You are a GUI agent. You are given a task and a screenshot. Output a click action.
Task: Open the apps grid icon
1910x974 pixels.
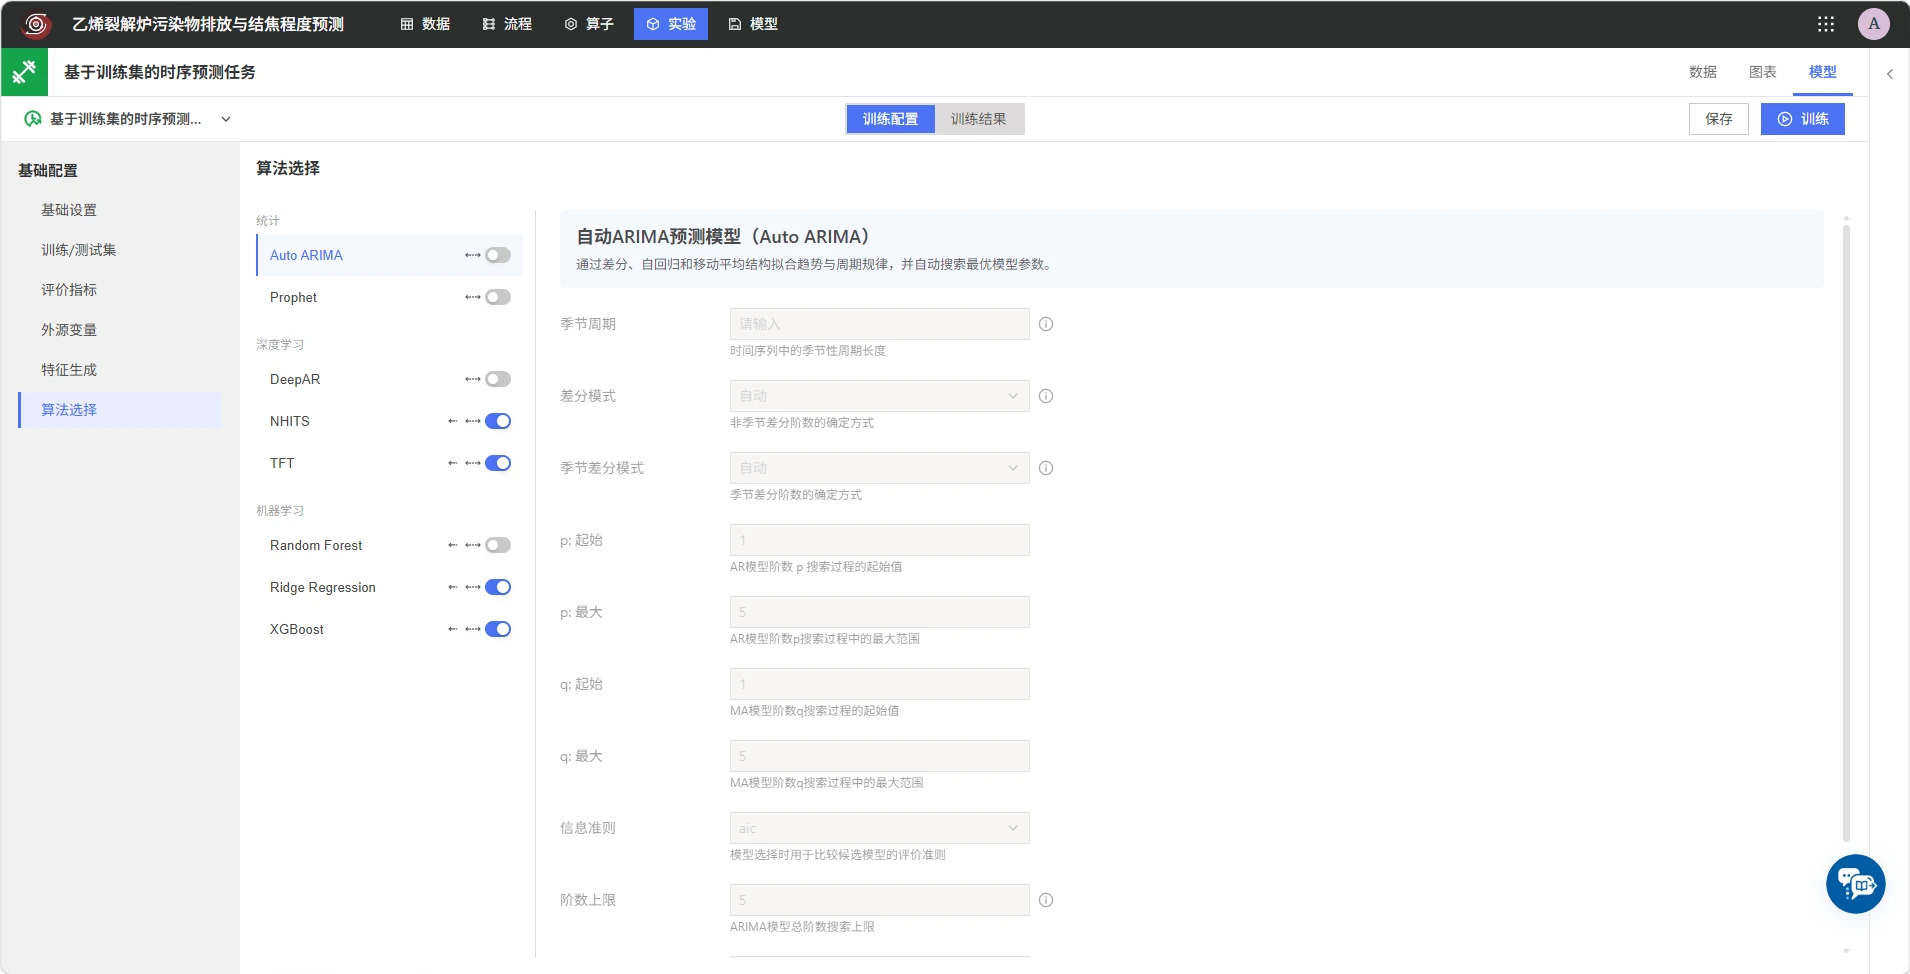[1826, 24]
